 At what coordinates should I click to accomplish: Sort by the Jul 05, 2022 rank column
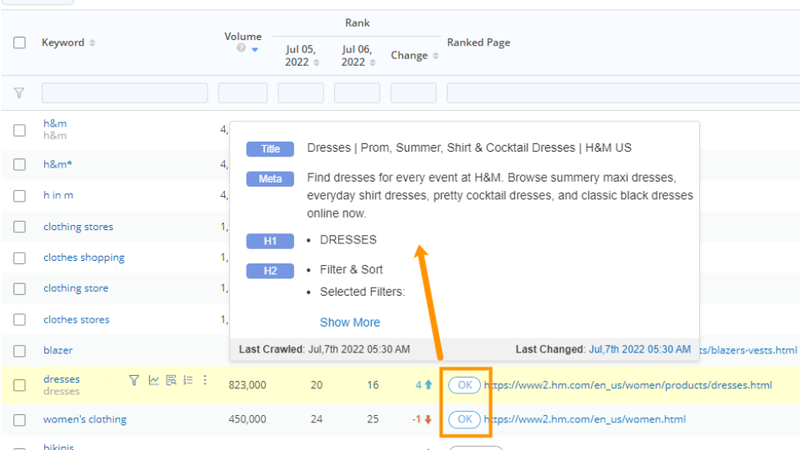pyautogui.click(x=316, y=62)
